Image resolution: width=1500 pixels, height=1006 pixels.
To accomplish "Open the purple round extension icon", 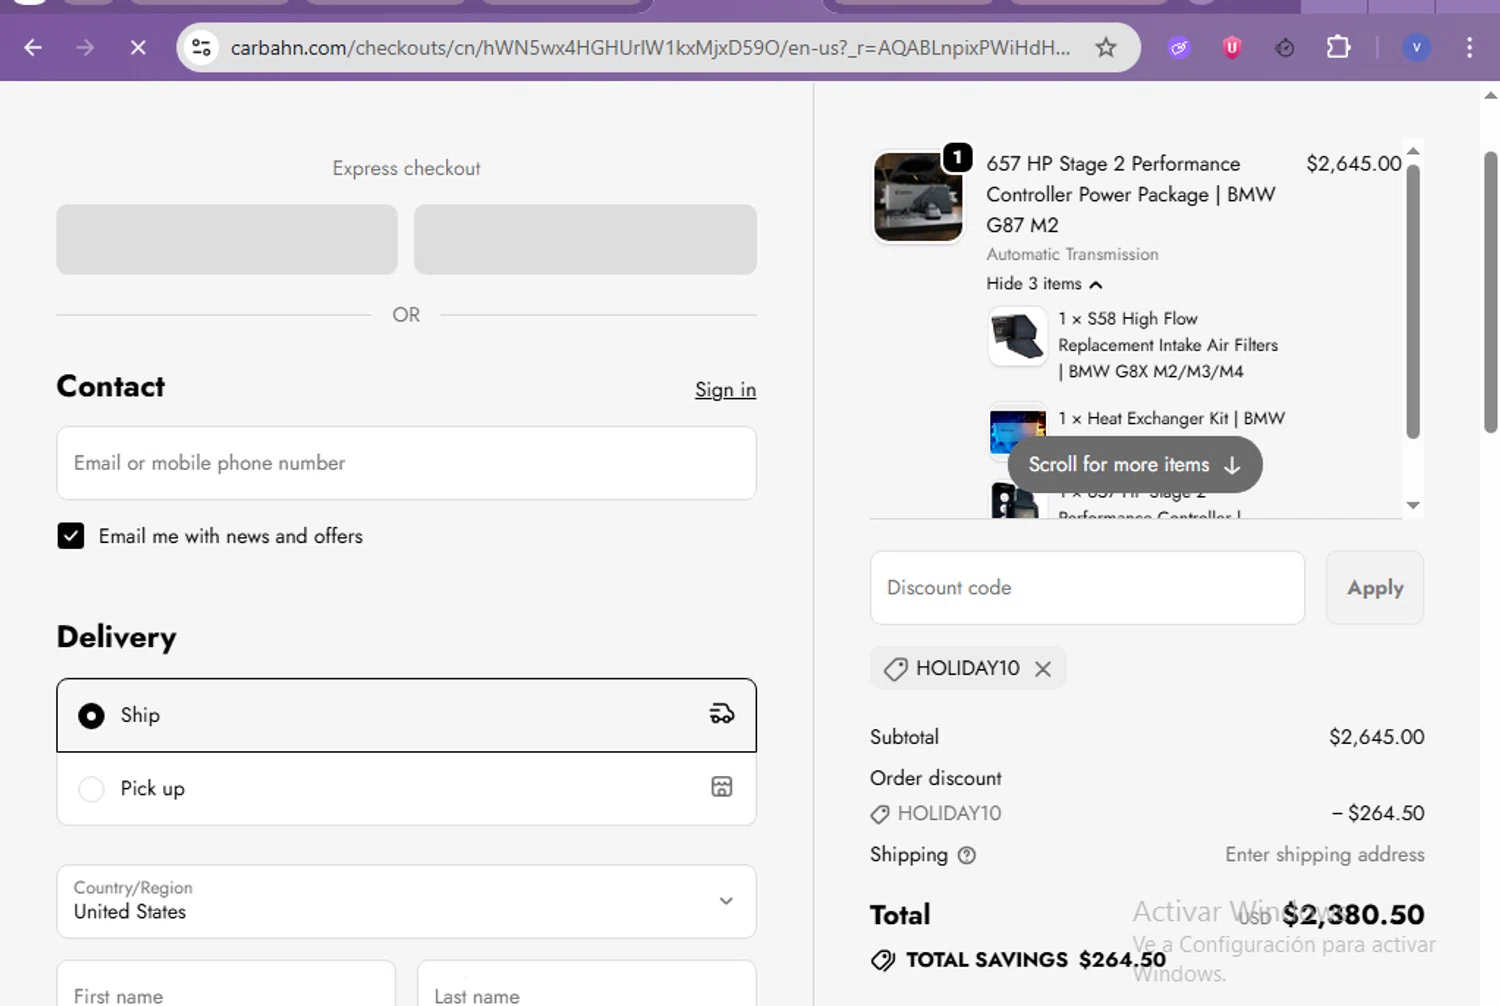I will [x=1179, y=47].
